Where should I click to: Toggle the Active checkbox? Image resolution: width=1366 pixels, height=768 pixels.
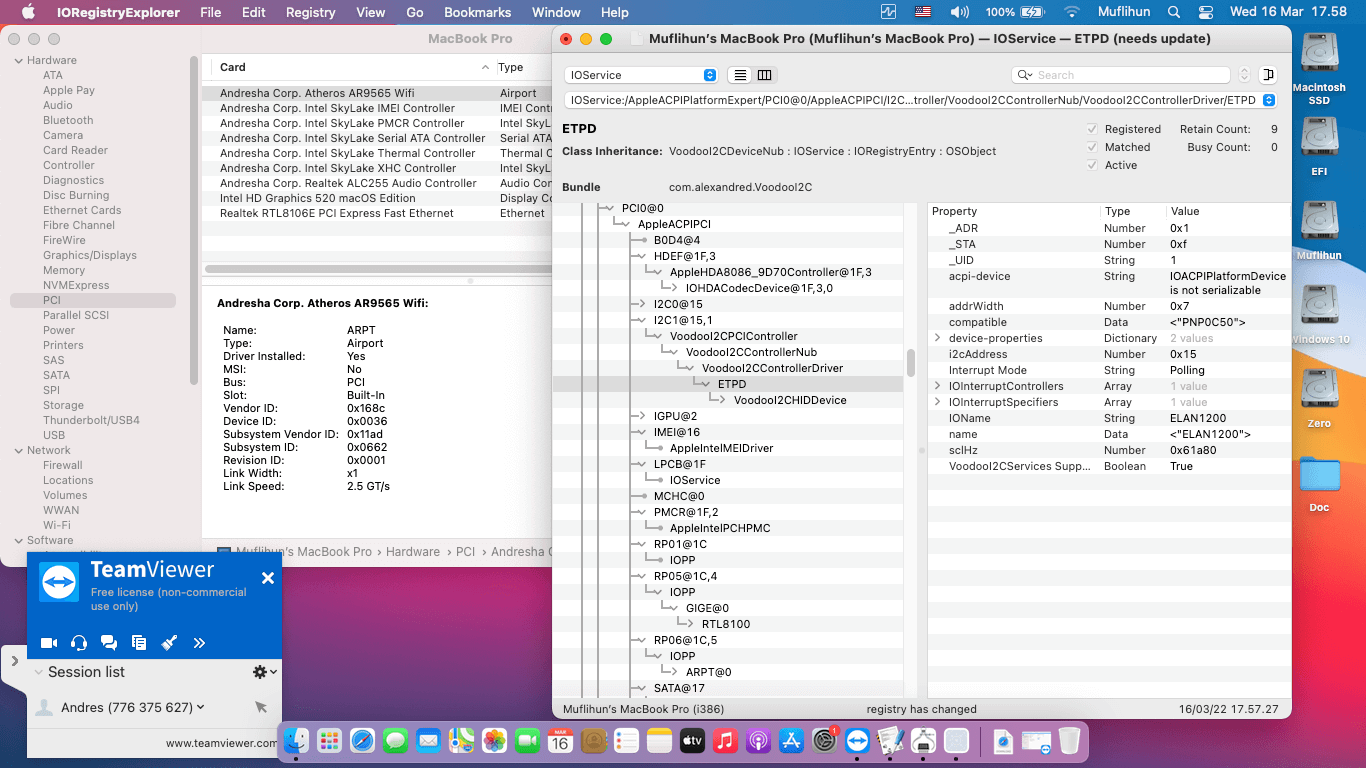[x=1092, y=165]
